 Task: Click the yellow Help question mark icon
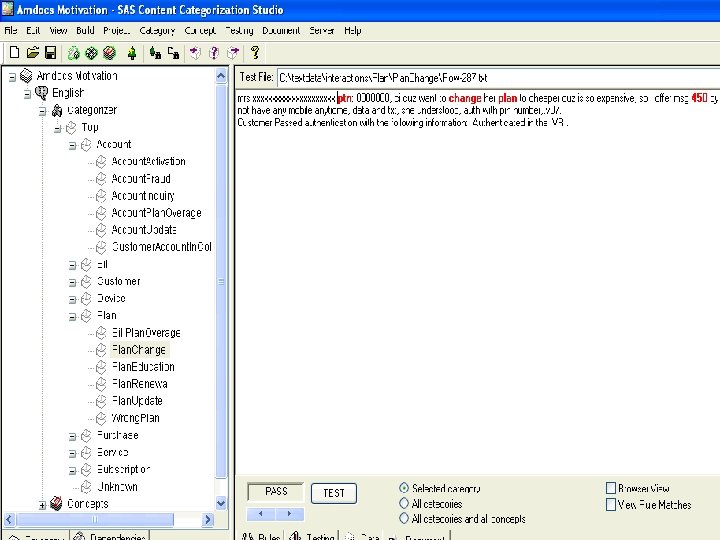(255, 53)
